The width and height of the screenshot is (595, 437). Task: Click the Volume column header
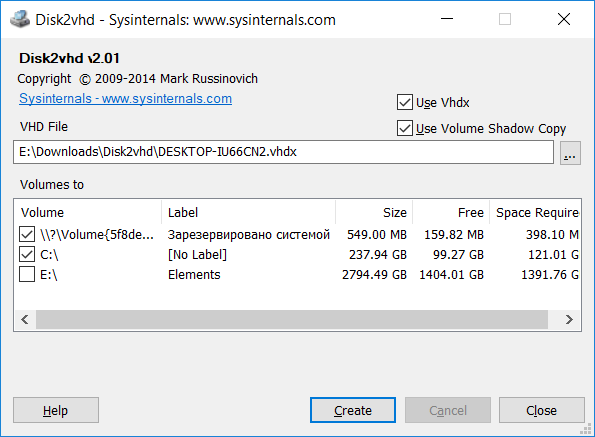click(88, 212)
